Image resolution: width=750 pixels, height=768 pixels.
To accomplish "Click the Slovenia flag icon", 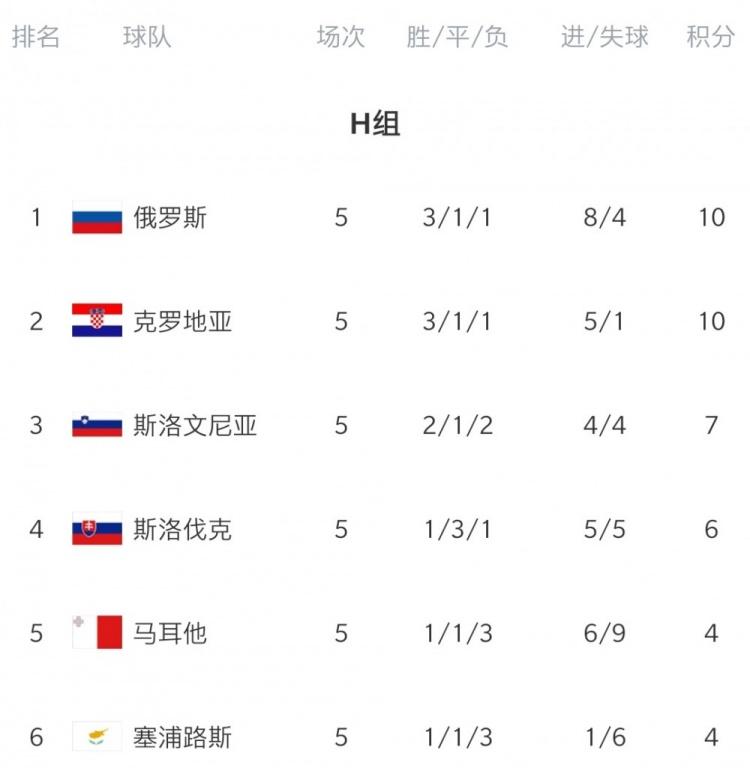I will [x=97, y=425].
